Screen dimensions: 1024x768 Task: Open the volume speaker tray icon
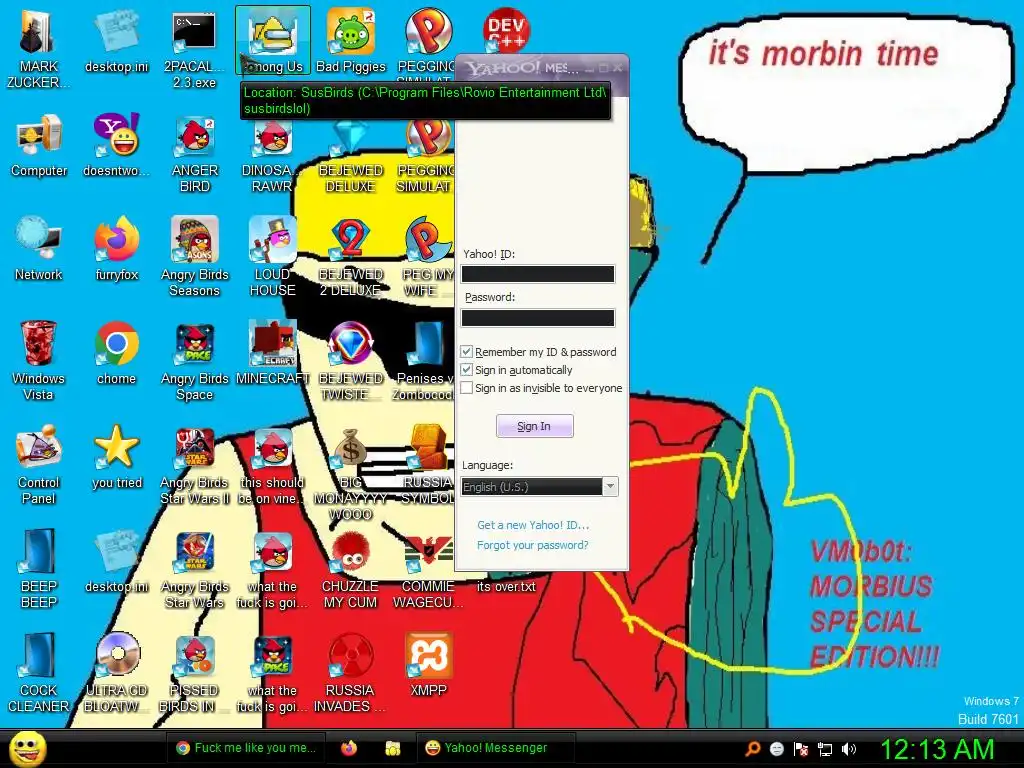848,748
